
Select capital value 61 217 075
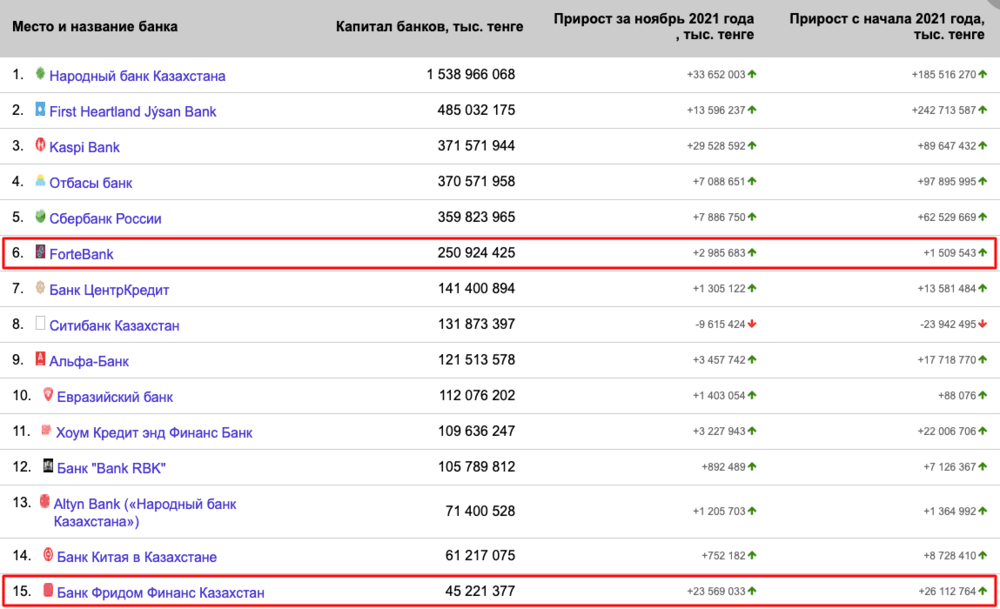coord(480,556)
